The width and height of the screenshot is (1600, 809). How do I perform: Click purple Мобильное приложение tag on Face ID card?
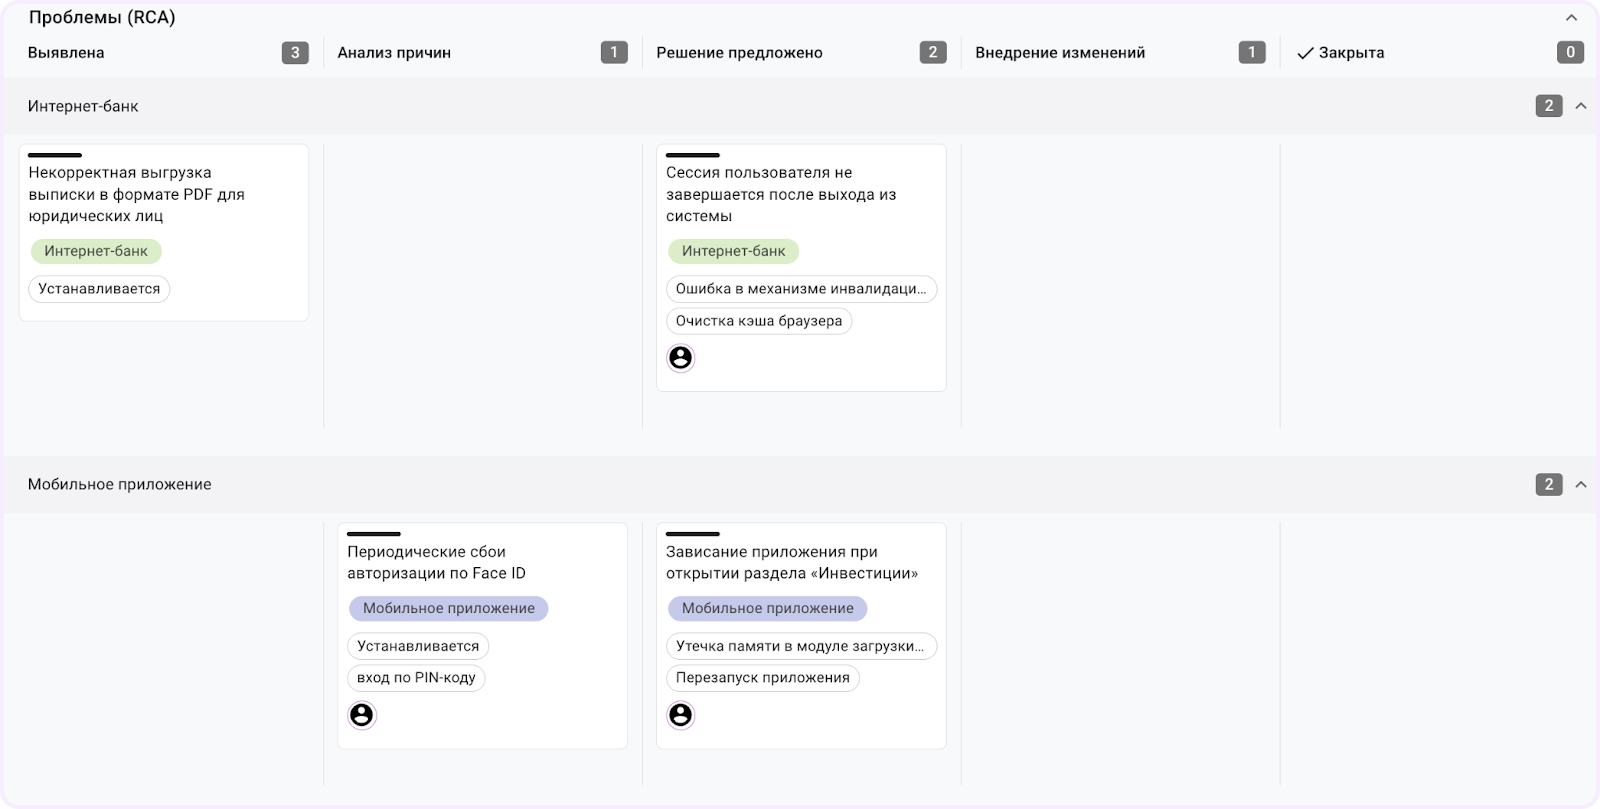click(x=448, y=608)
